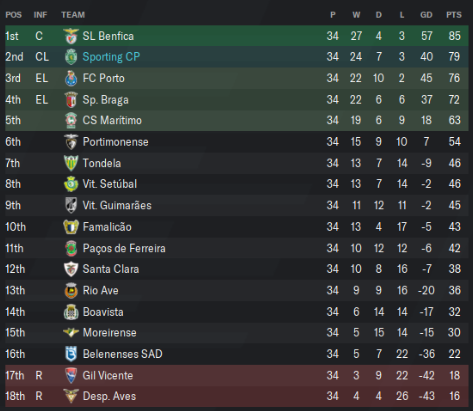
Task: Select the Vit. Guimarães table row
Action: click(237, 205)
